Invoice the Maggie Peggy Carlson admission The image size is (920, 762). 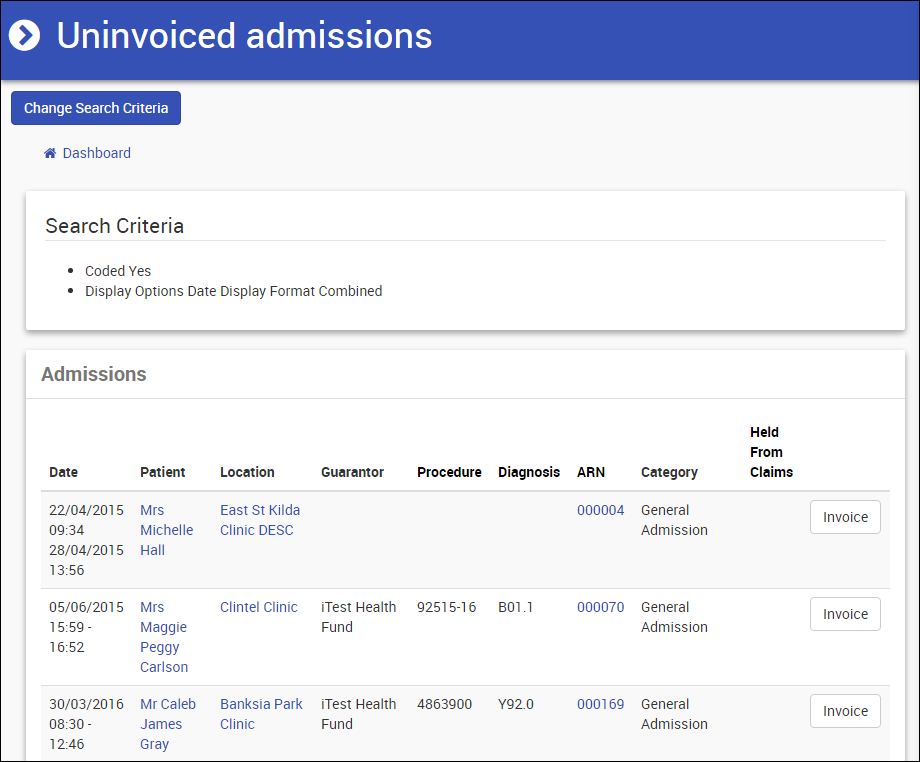845,614
